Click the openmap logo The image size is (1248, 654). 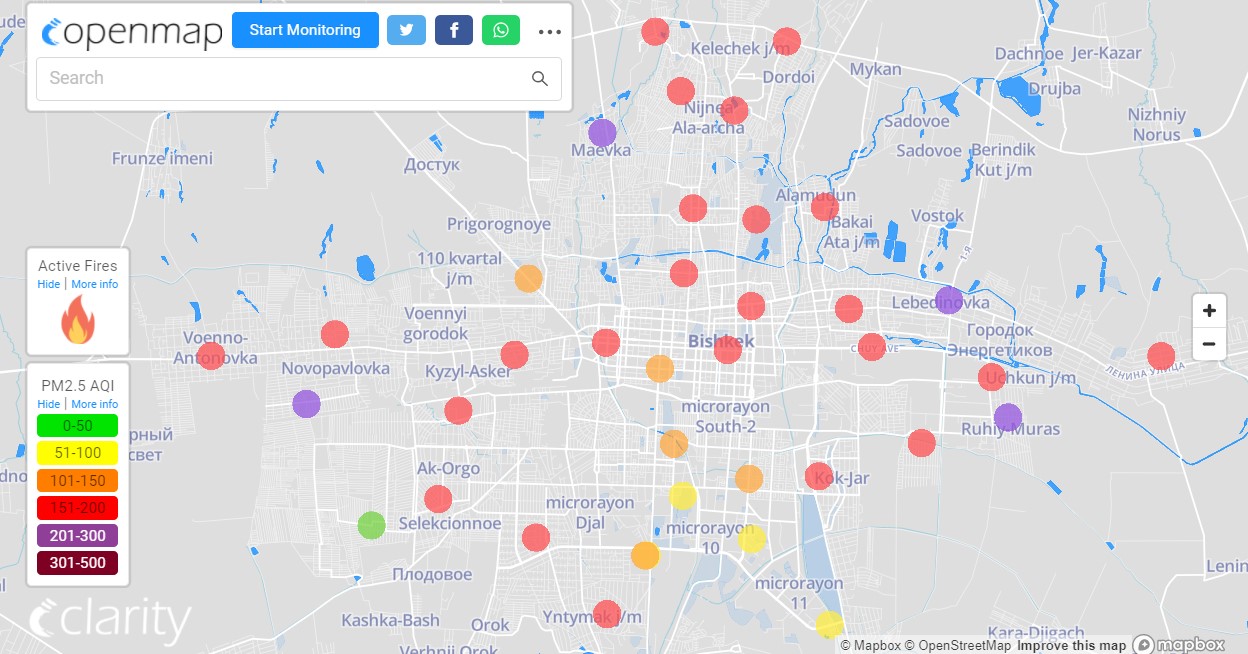click(132, 32)
